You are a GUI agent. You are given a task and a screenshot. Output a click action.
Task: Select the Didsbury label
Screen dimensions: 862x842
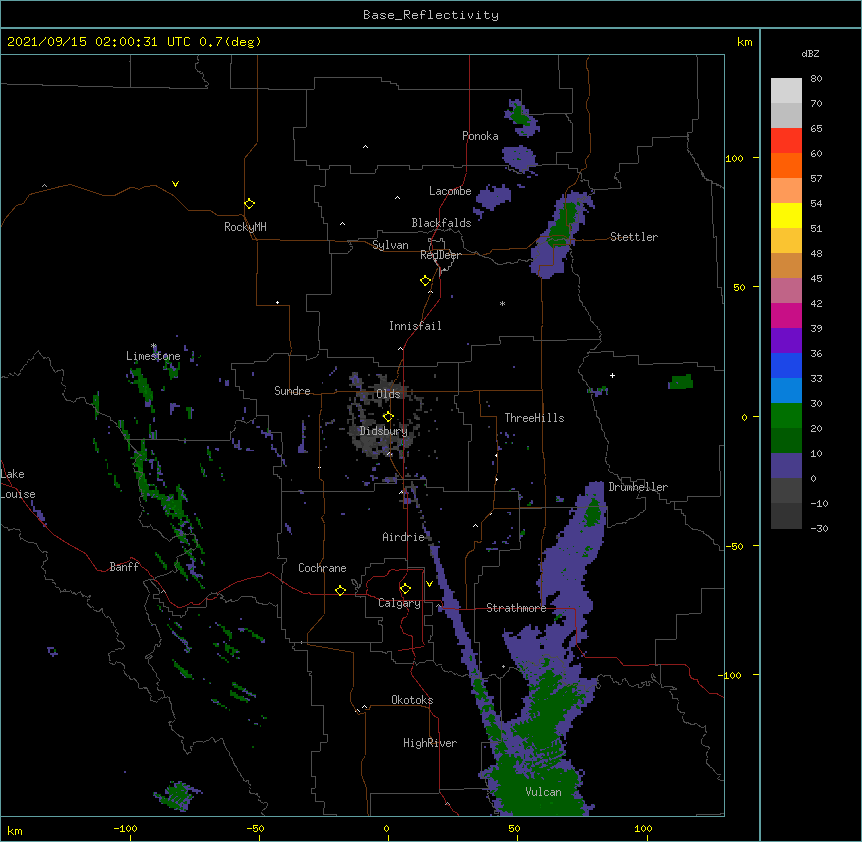point(384,431)
